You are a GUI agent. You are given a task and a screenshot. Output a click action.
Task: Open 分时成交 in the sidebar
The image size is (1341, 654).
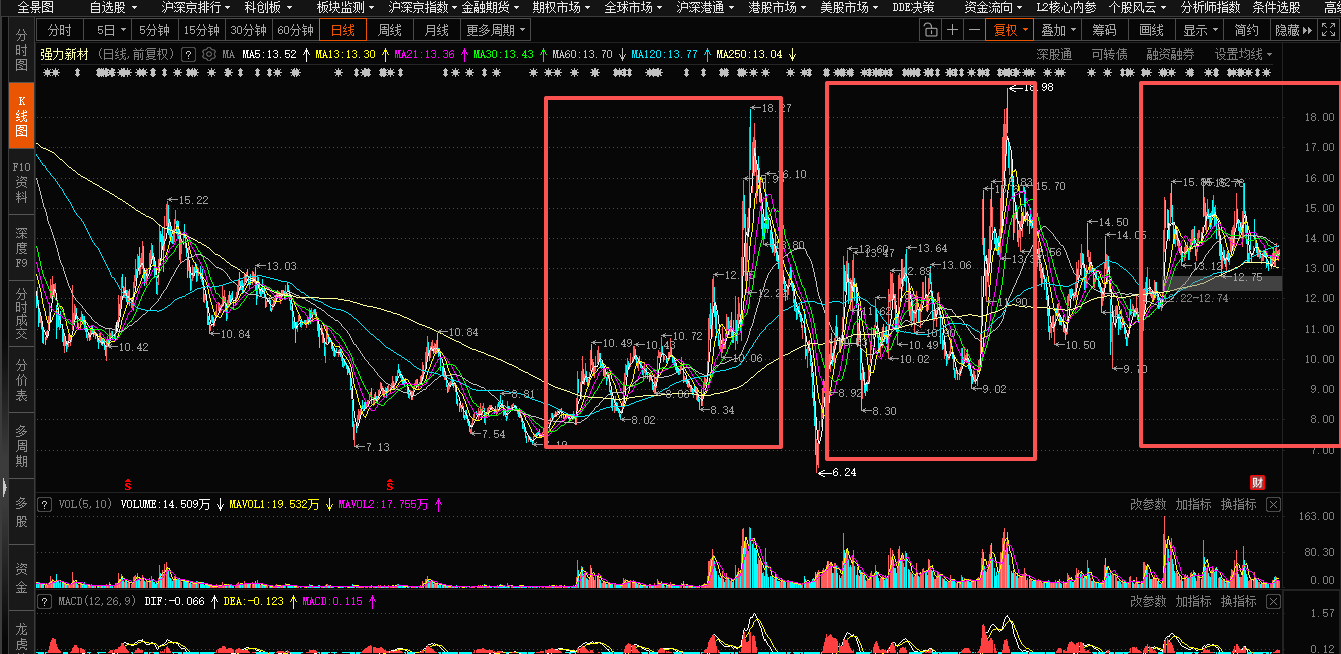21,314
